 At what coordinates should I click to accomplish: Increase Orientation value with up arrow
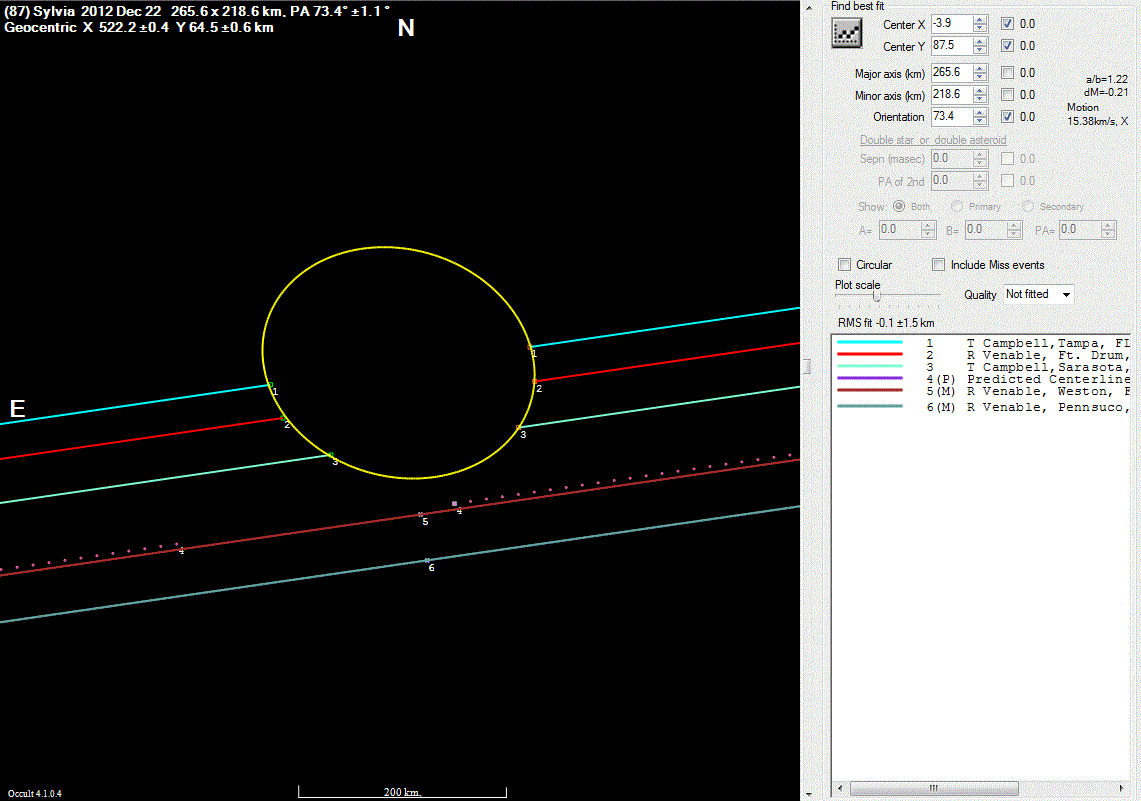point(980,112)
